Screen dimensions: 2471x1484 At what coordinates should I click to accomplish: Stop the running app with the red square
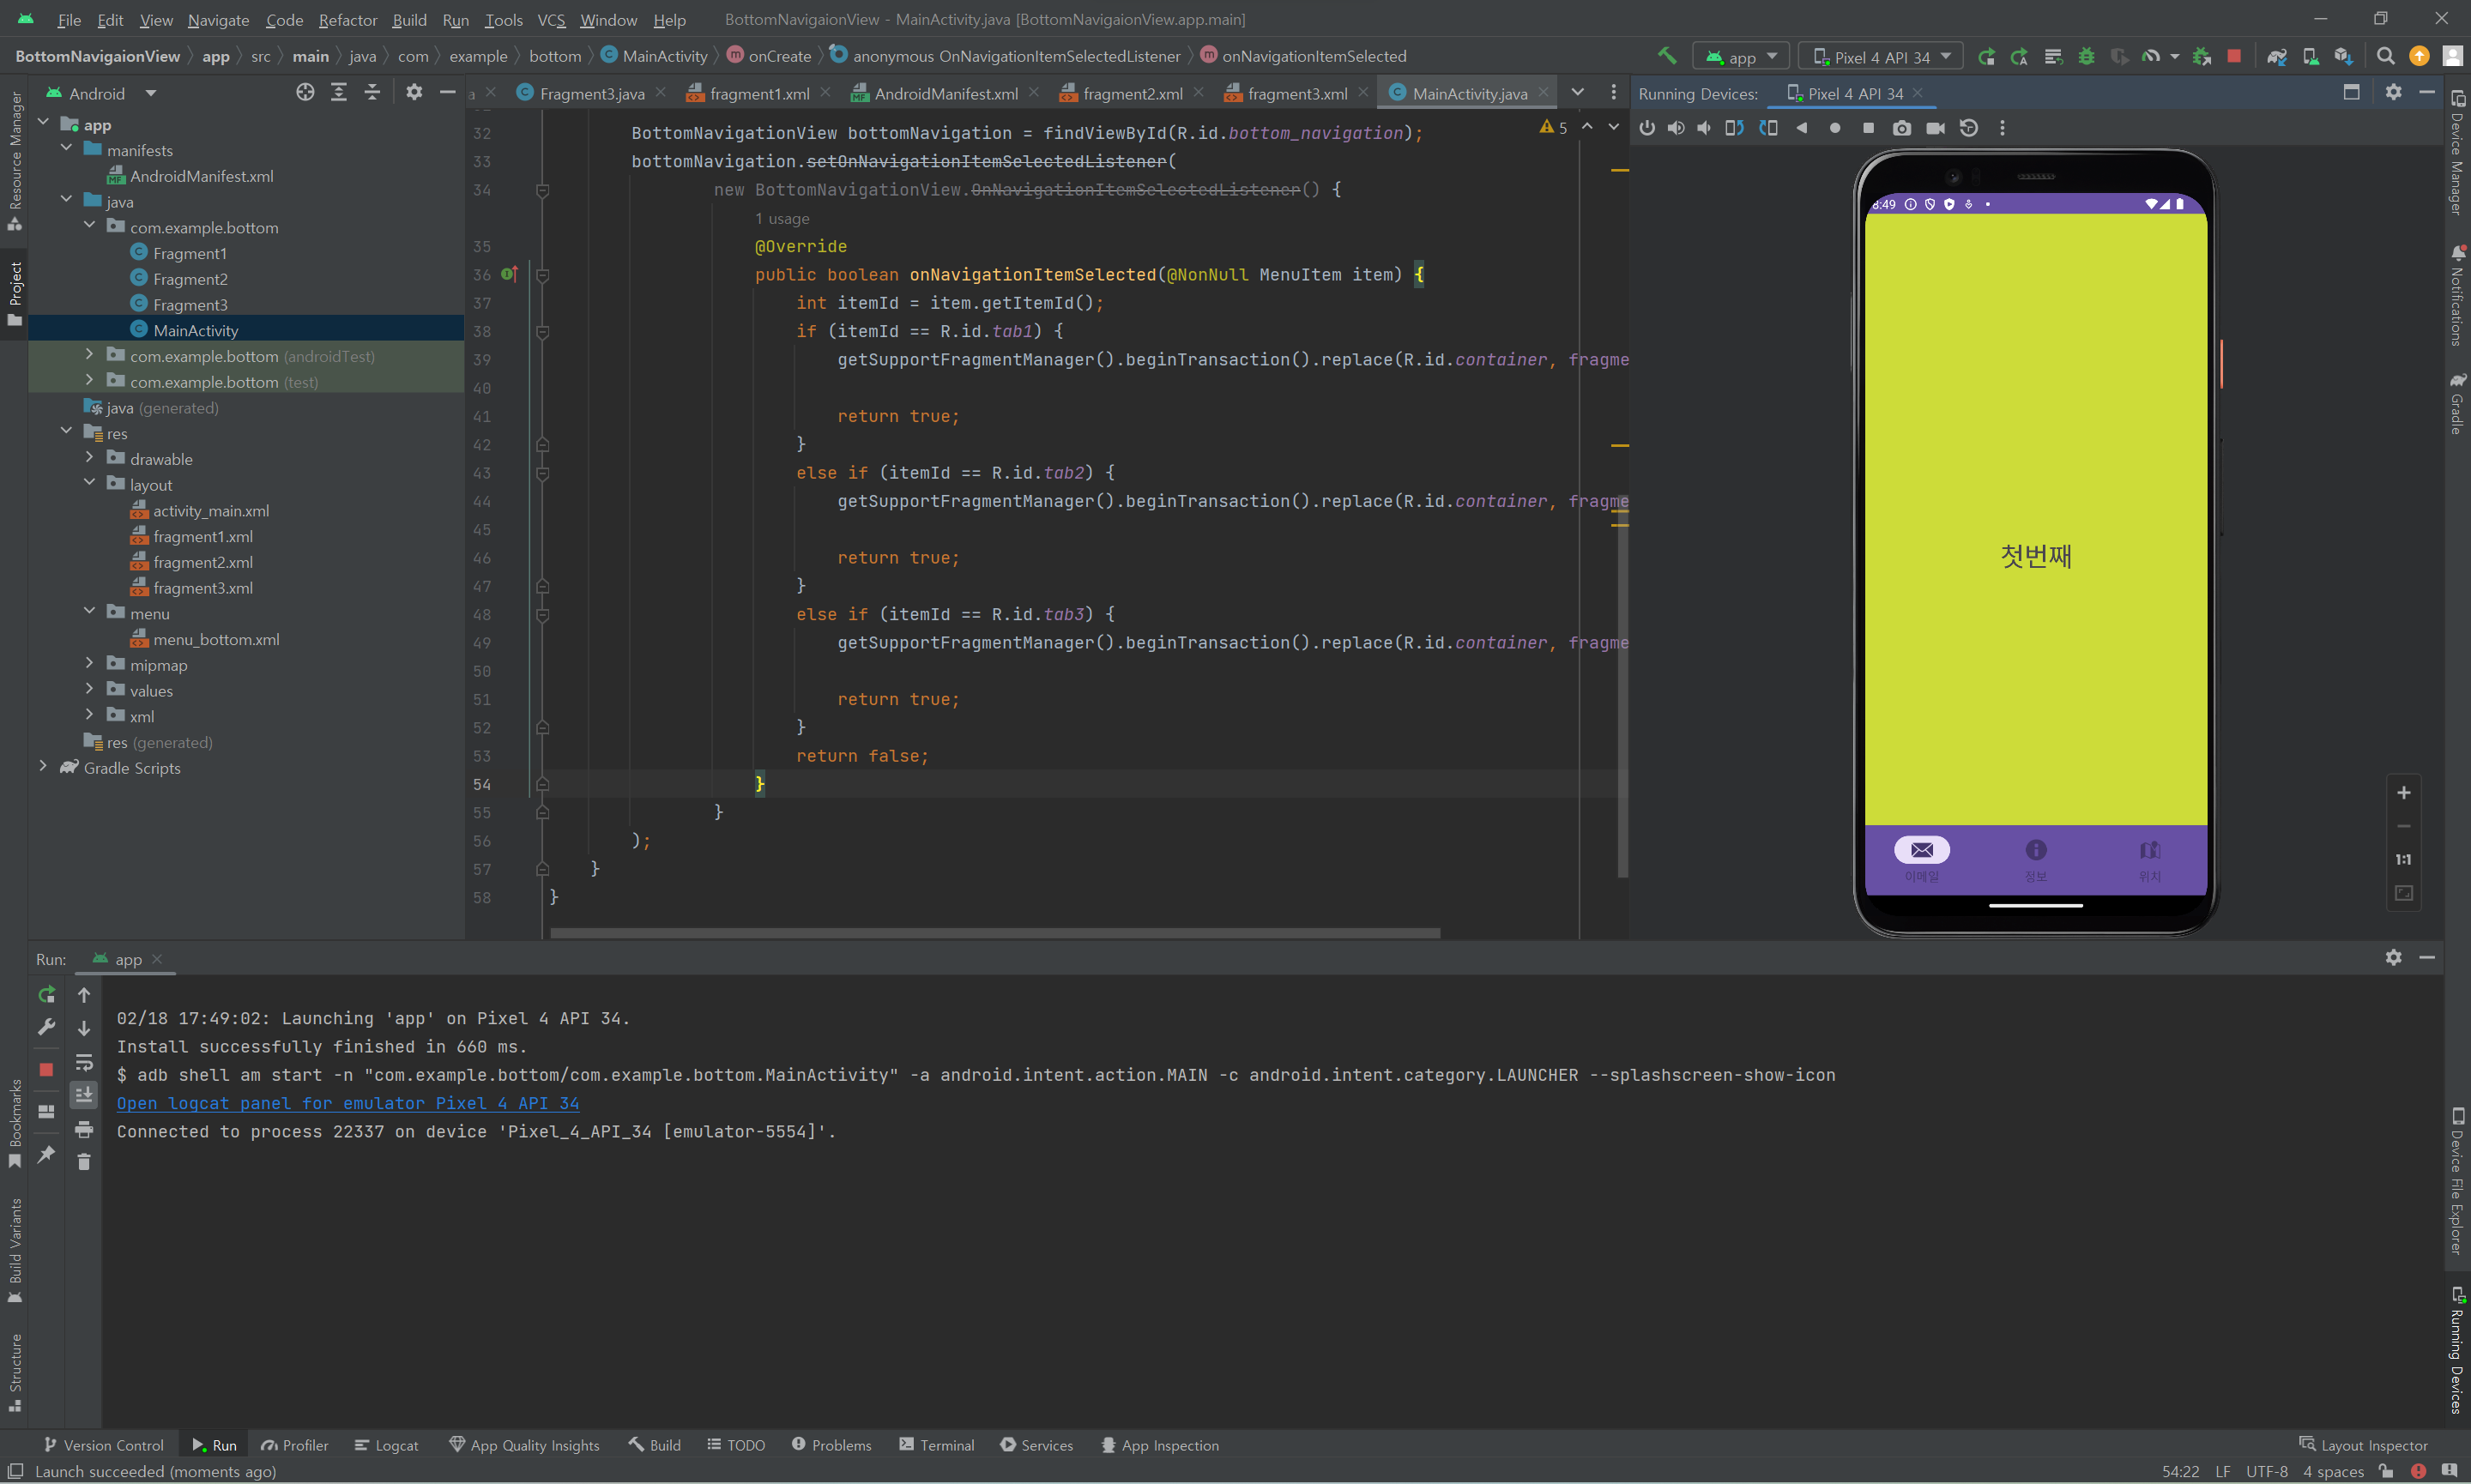pos(2234,56)
